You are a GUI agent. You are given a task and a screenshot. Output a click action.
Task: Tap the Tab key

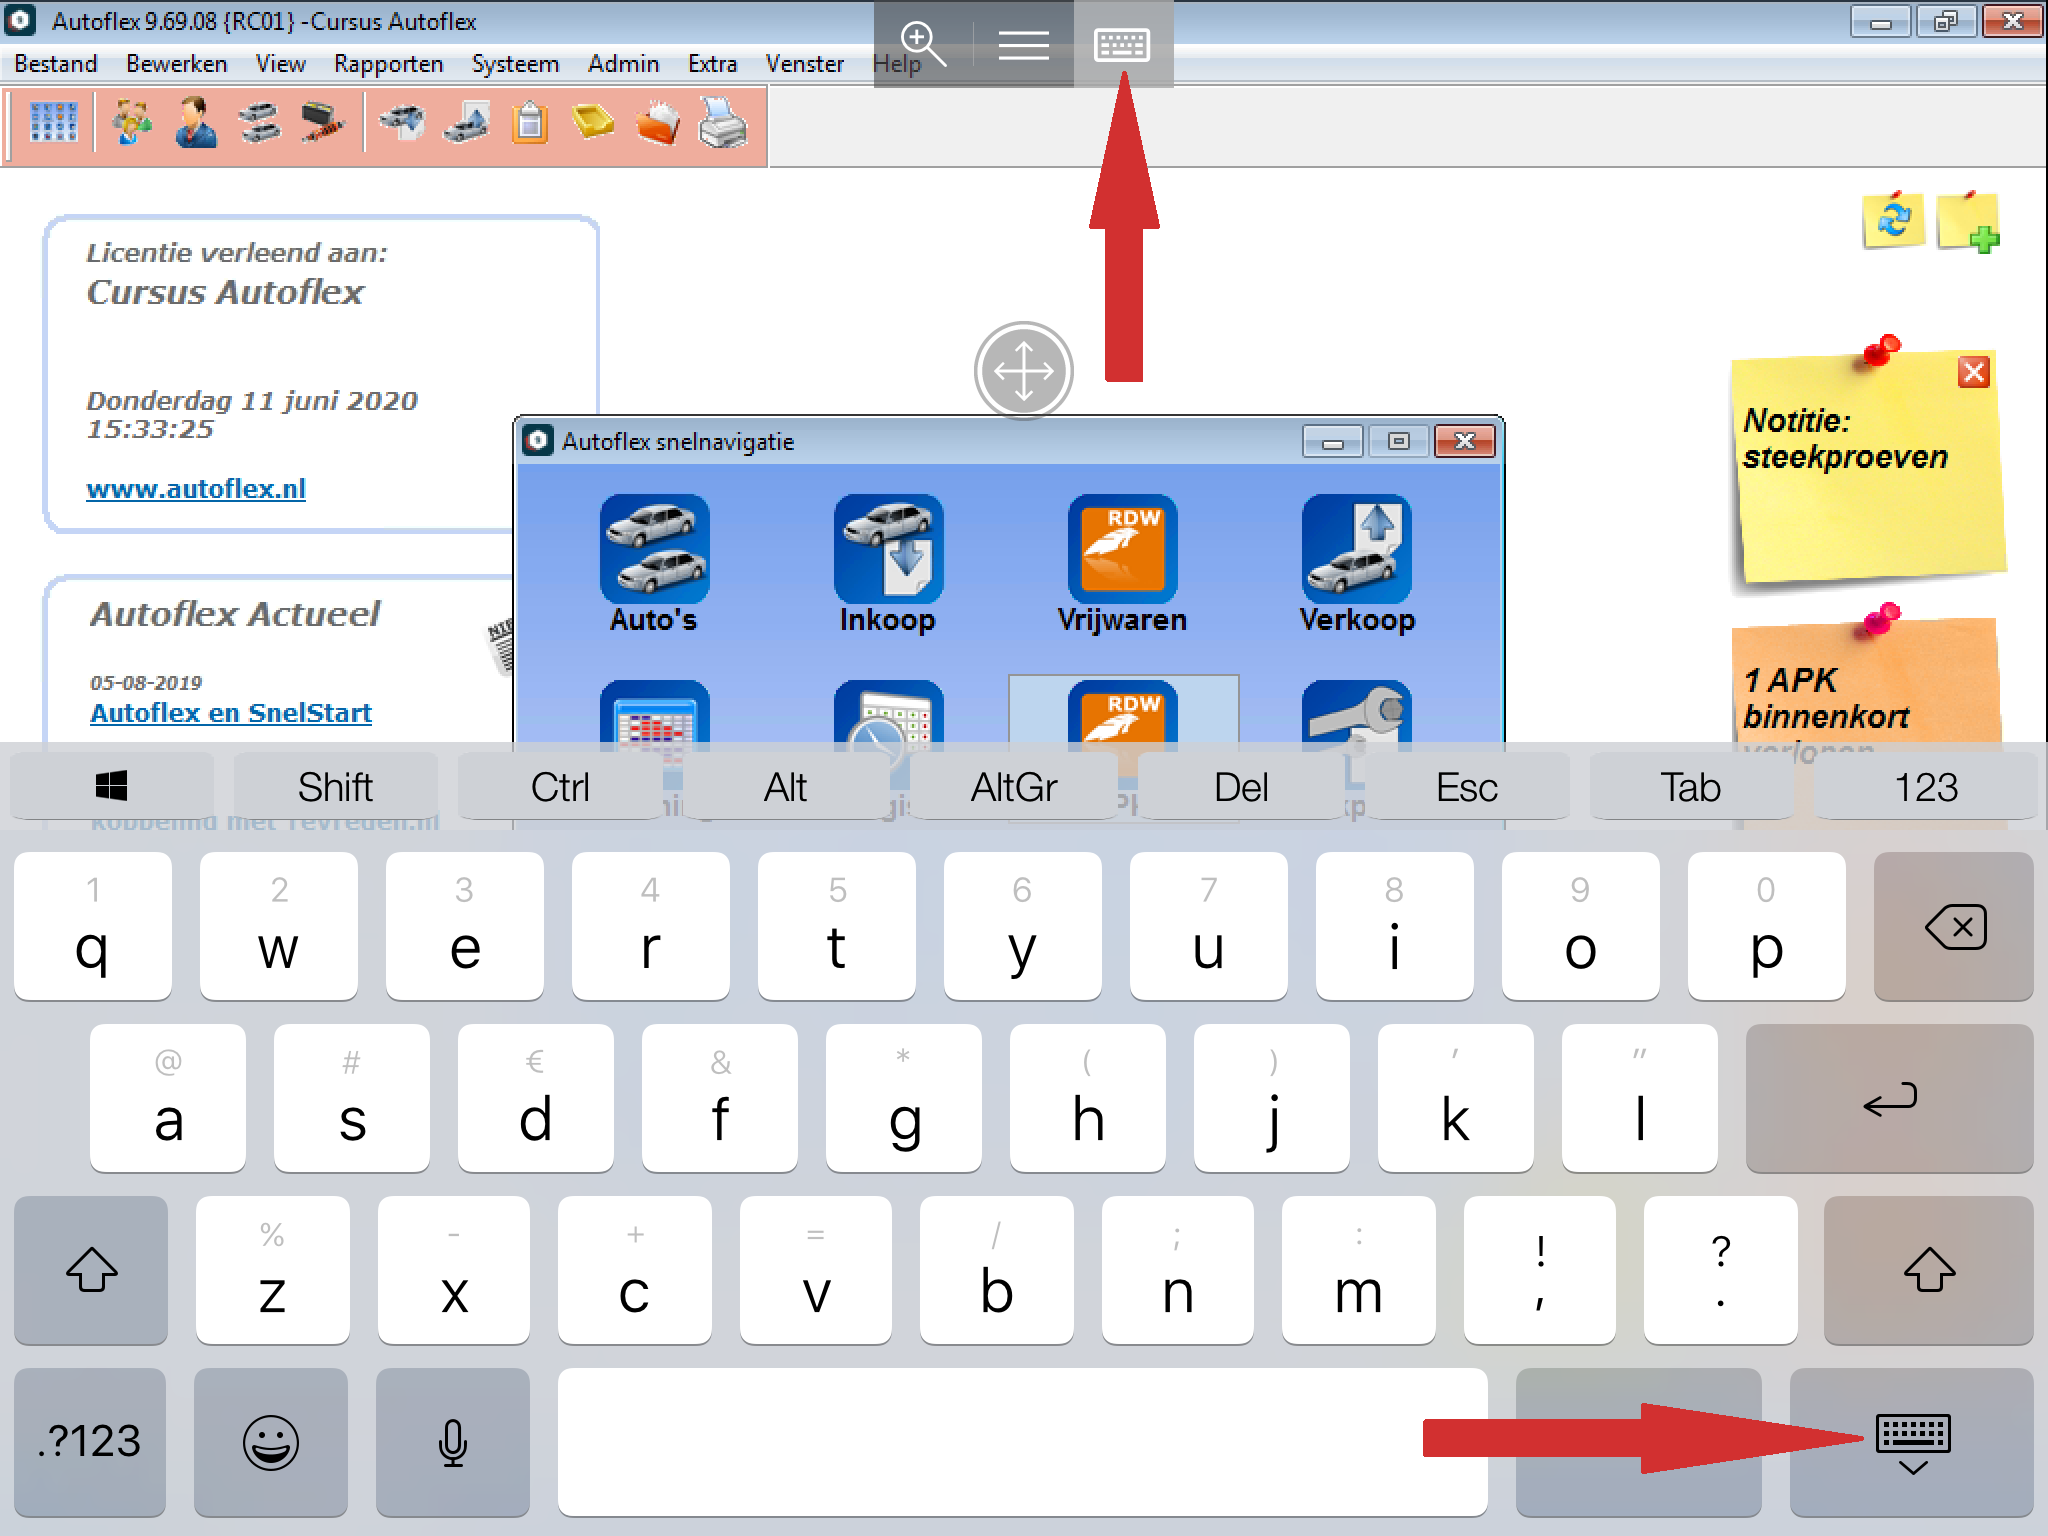1691,787
